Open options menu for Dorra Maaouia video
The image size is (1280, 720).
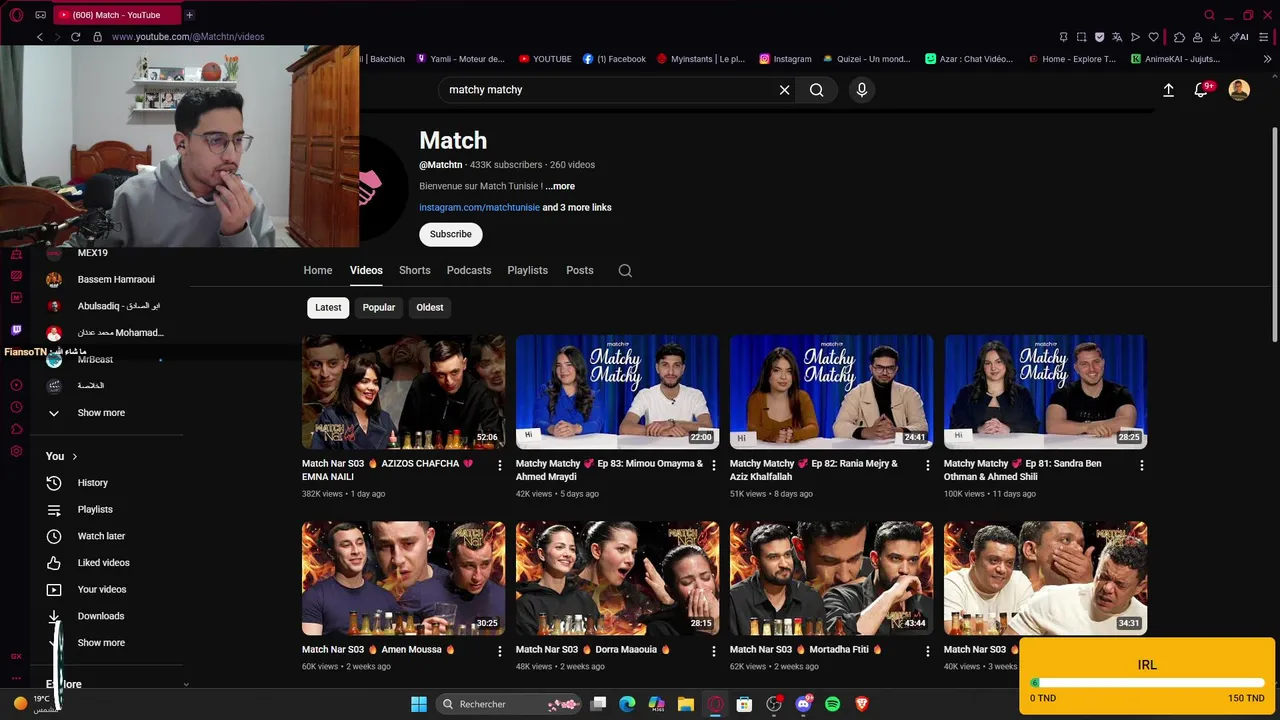(714, 651)
